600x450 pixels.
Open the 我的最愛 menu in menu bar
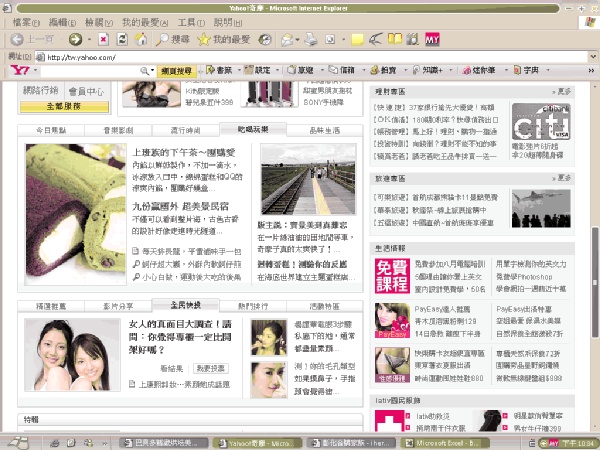click(145, 23)
